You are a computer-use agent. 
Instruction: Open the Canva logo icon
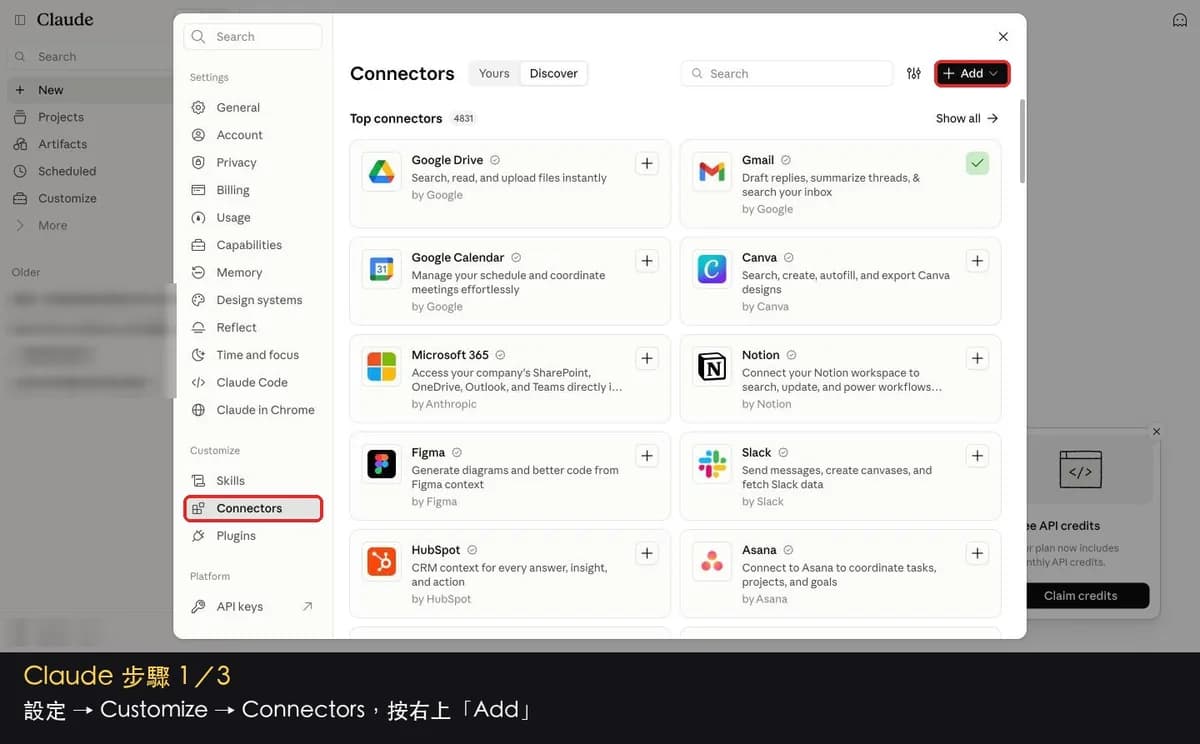tap(711, 269)
